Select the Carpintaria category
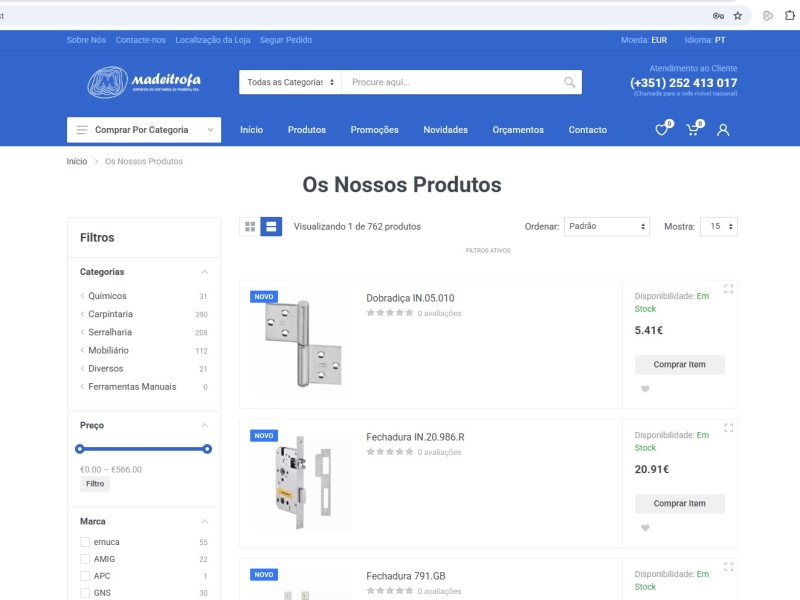Screen dimensions: 800x600 (110, 314)
